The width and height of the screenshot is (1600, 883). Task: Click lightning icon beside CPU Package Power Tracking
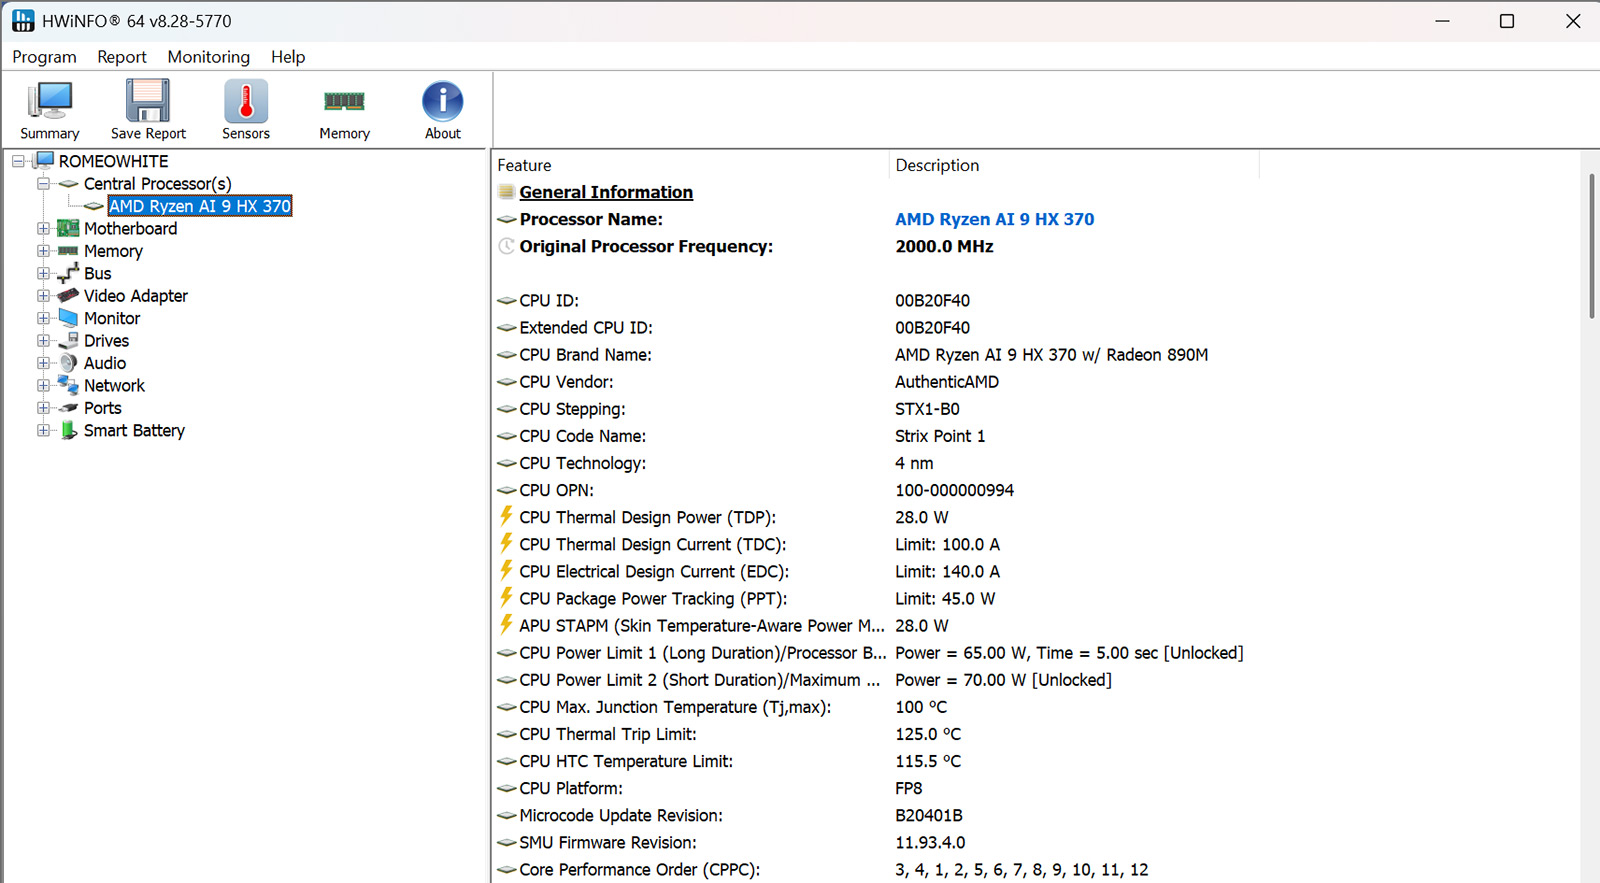pos(507,597)
